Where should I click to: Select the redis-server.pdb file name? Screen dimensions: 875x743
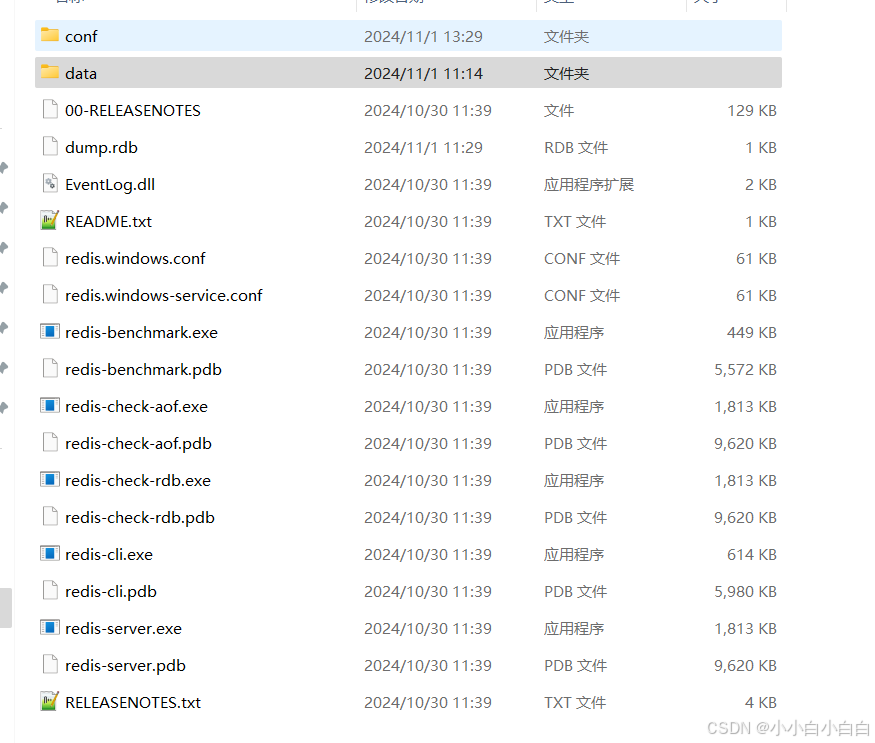pos(126,665)
